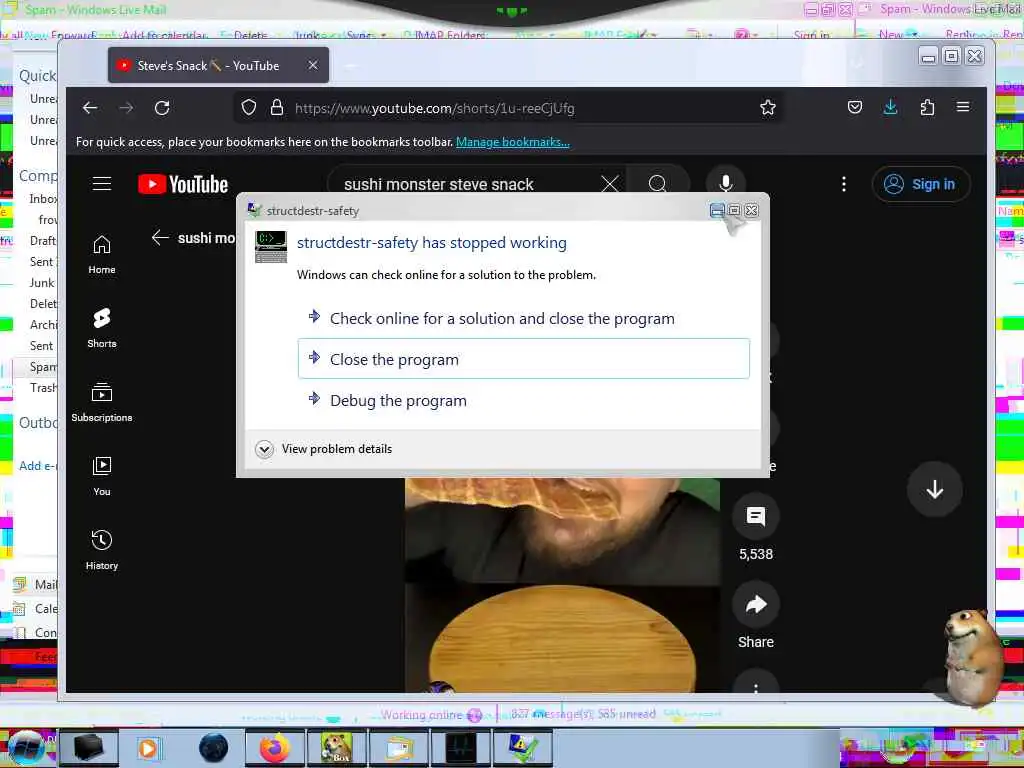Sign in to YouTube

tap(920, 184)
